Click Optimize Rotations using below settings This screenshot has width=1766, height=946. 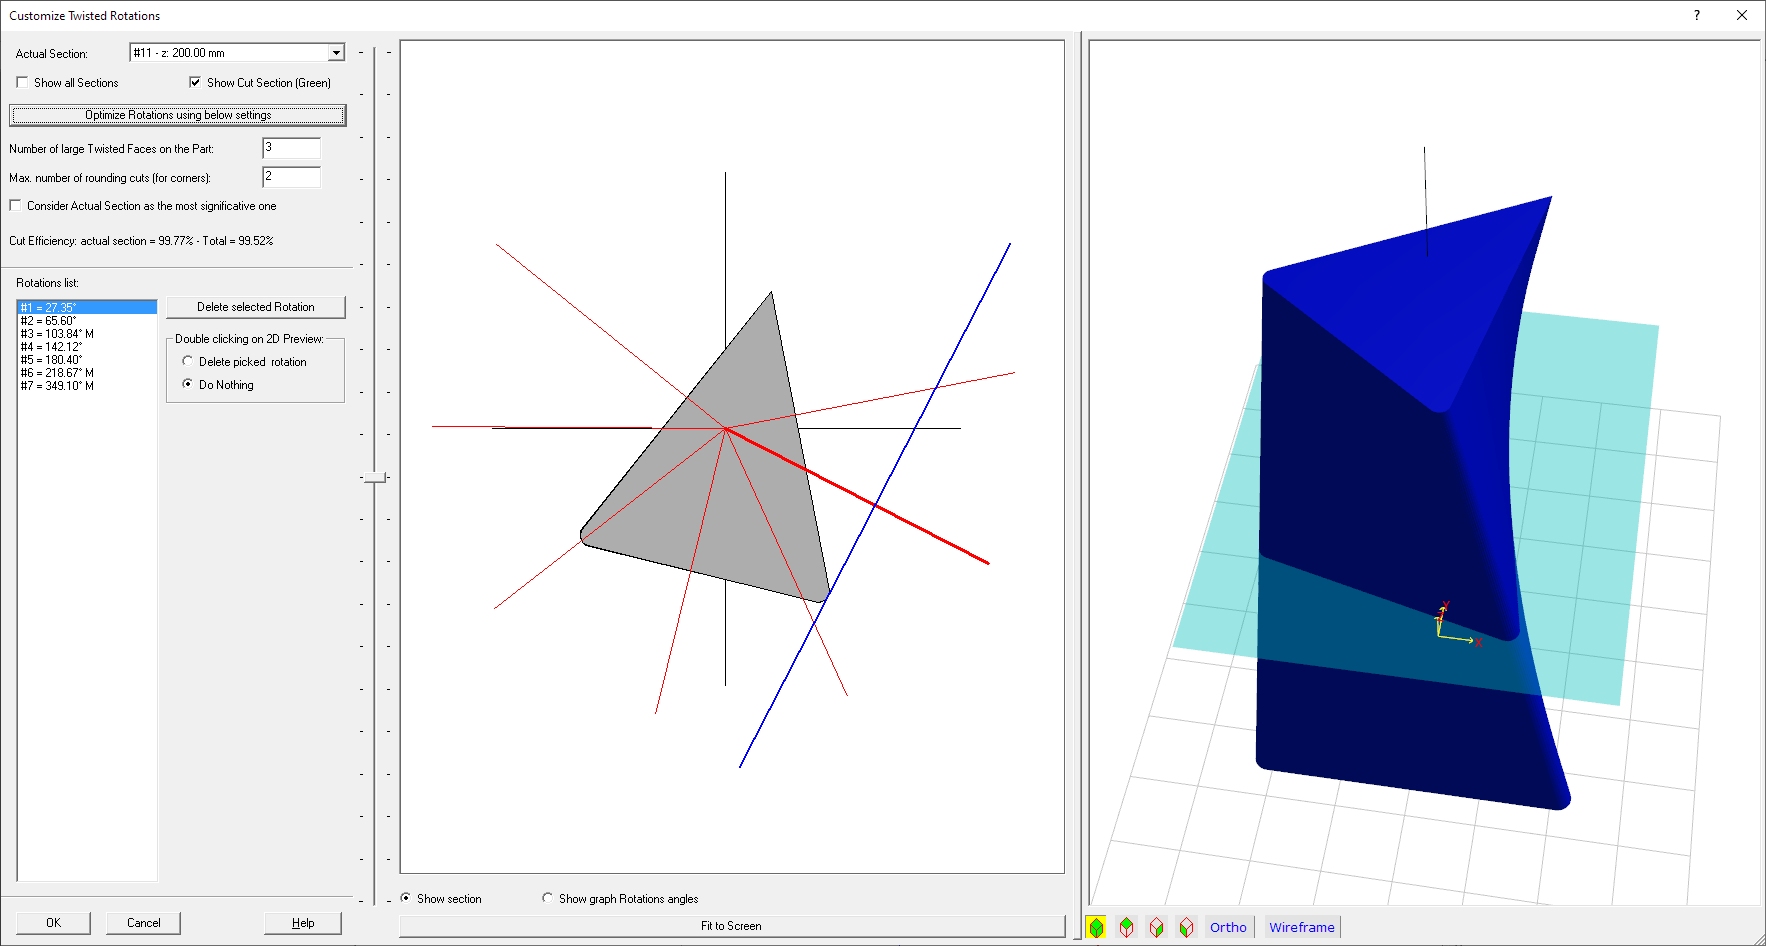tap(178, 115)
